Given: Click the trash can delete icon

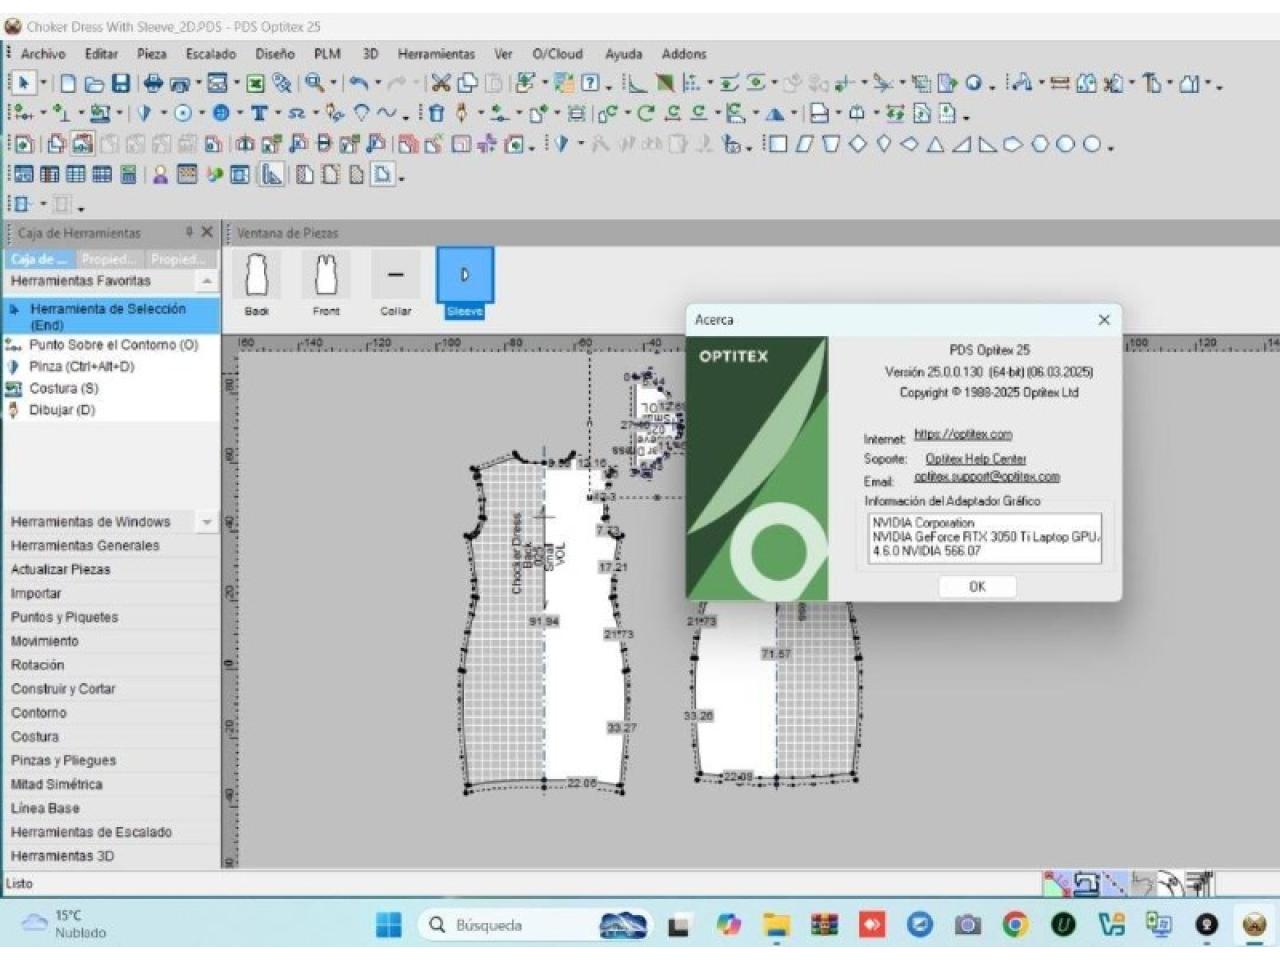Looking at the screenshot, I should pos(436,114).
